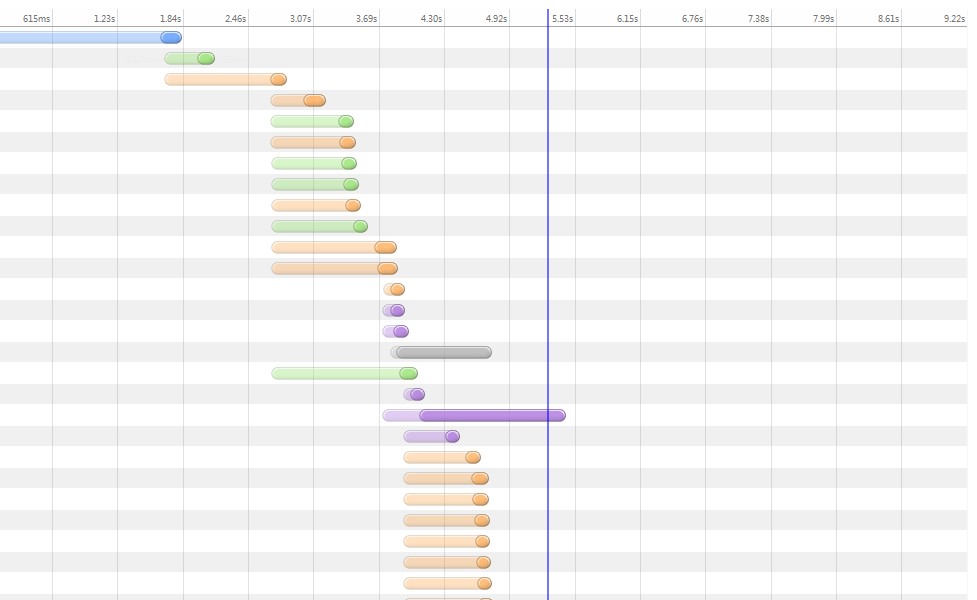Select the blue request bar at the top
Screen dimensions: 977x600
[x=90, y=37]
